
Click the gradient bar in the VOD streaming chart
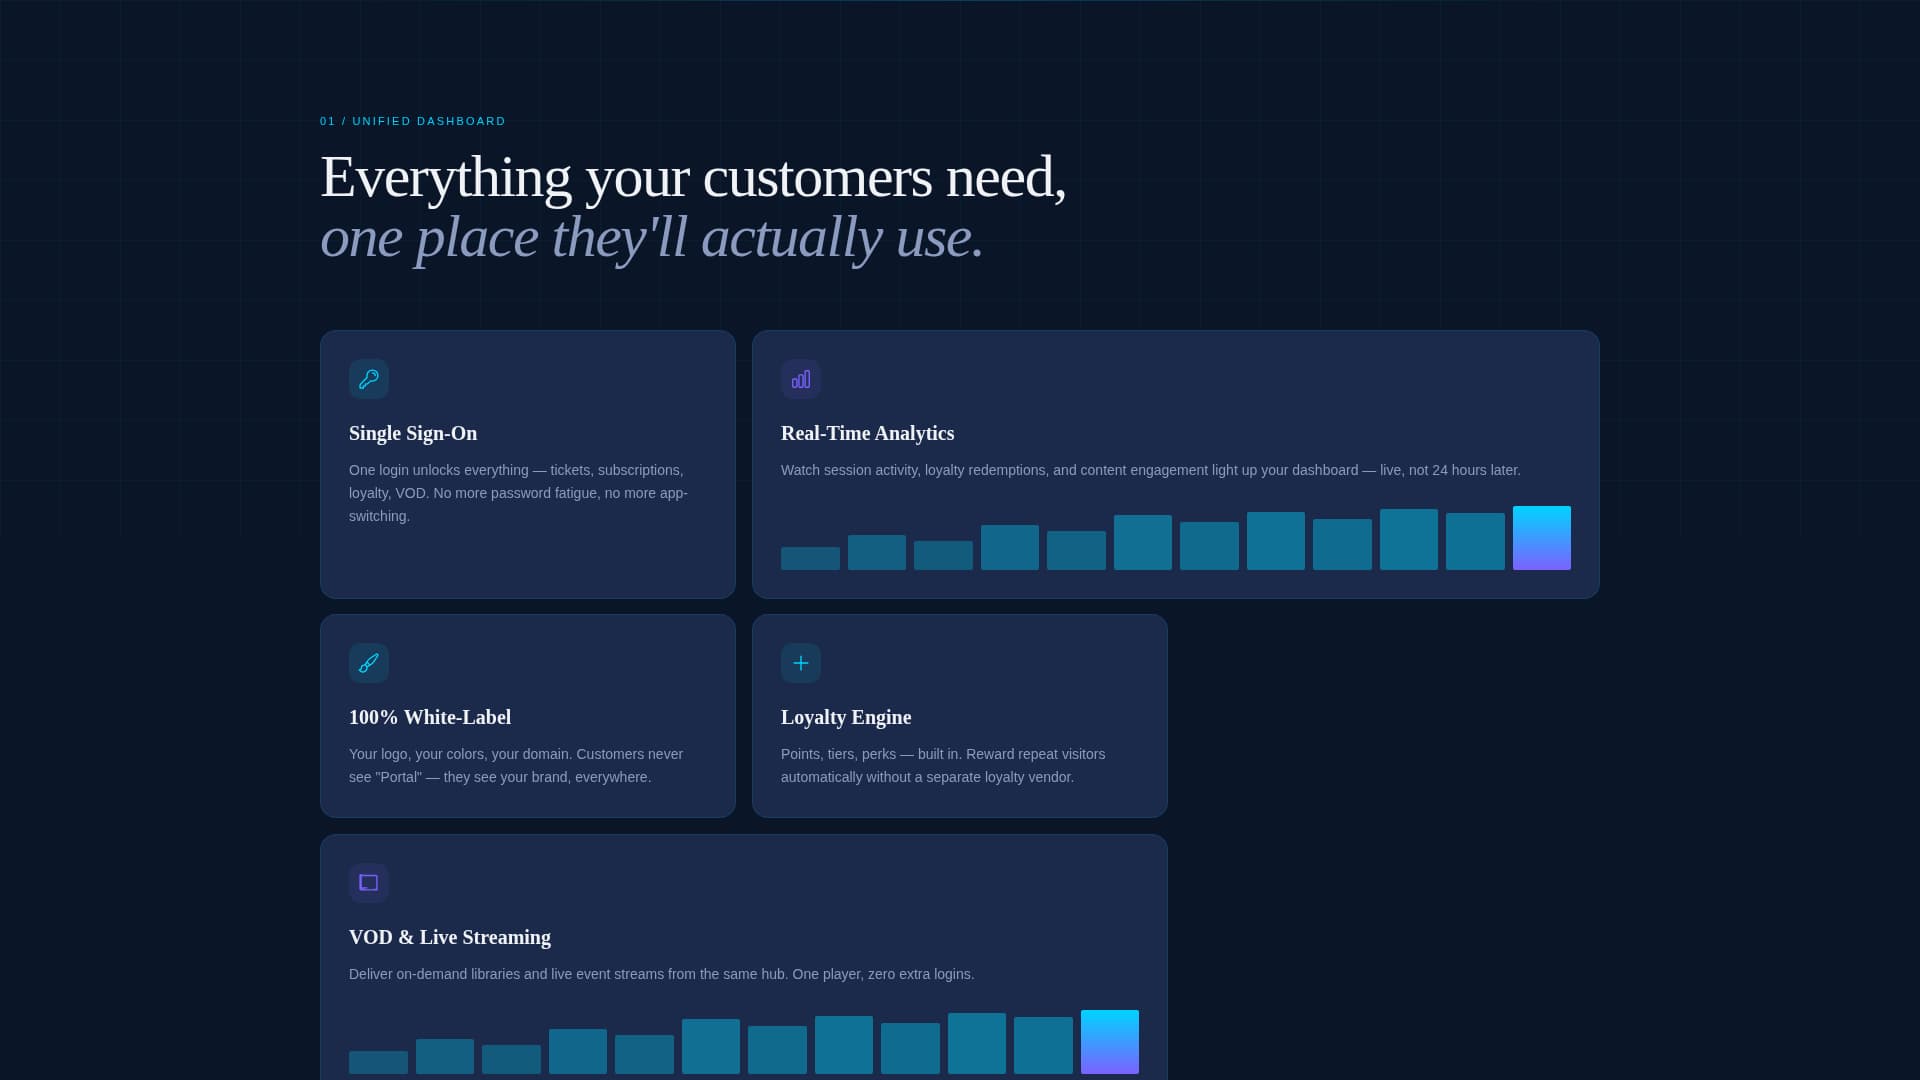1109,1042
